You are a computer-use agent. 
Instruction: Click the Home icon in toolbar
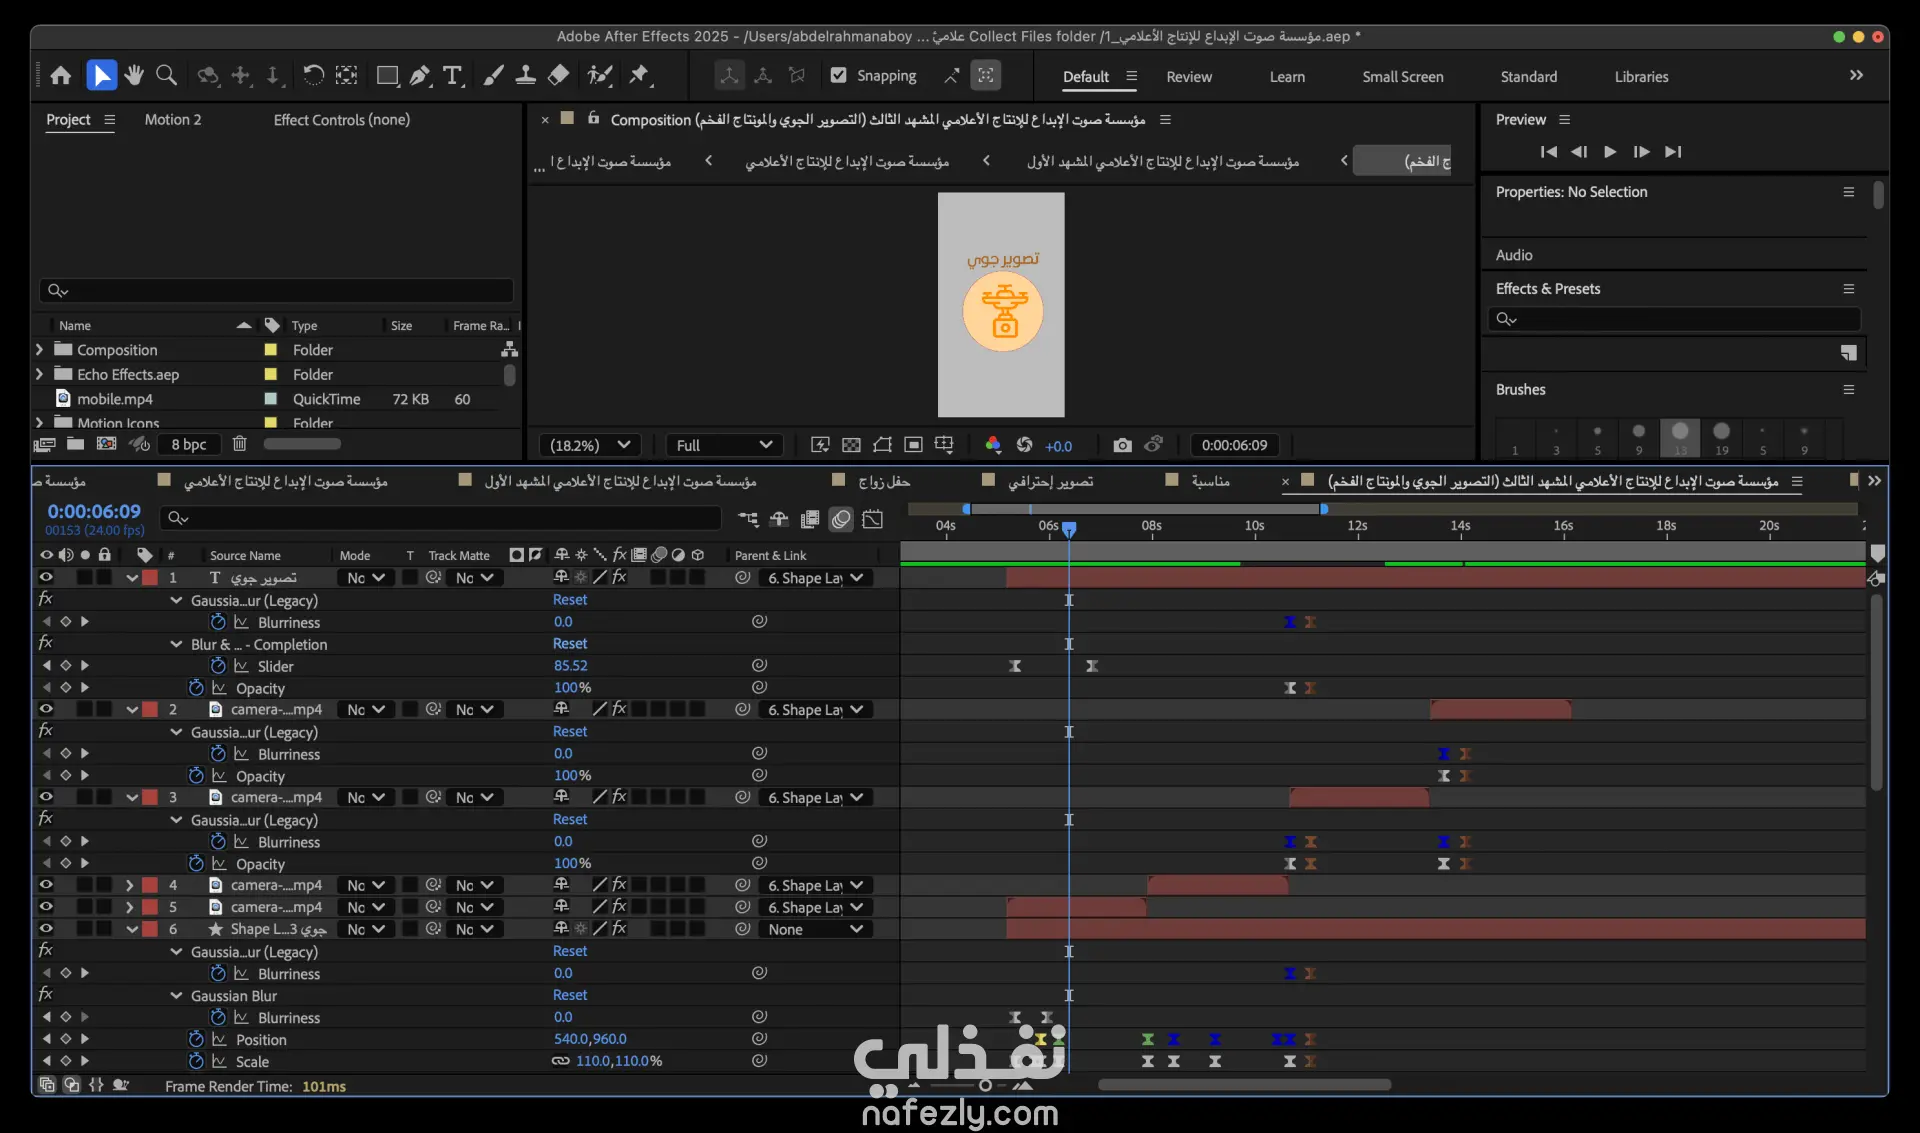click(x=61, y=76)
